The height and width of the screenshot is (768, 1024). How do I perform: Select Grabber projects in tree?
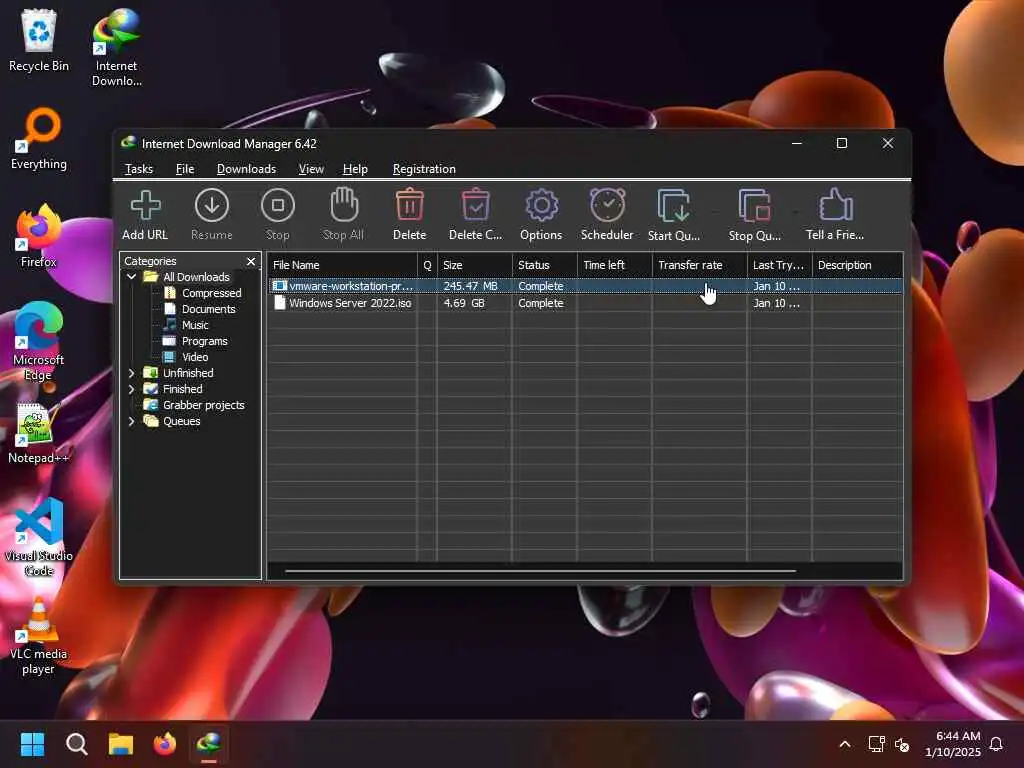(x=203, y=405)
